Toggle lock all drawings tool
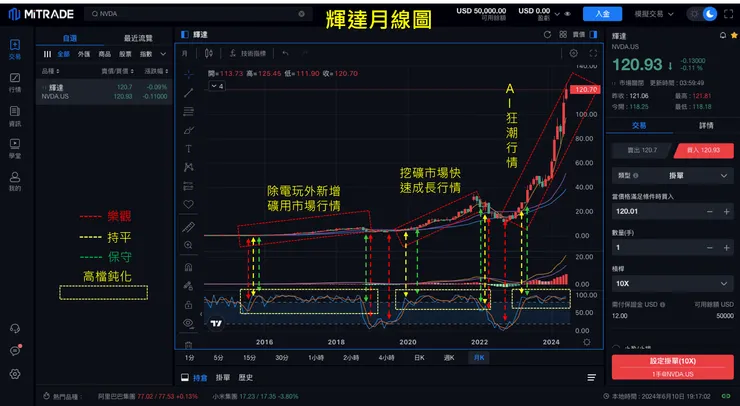 tap(188, 304)
